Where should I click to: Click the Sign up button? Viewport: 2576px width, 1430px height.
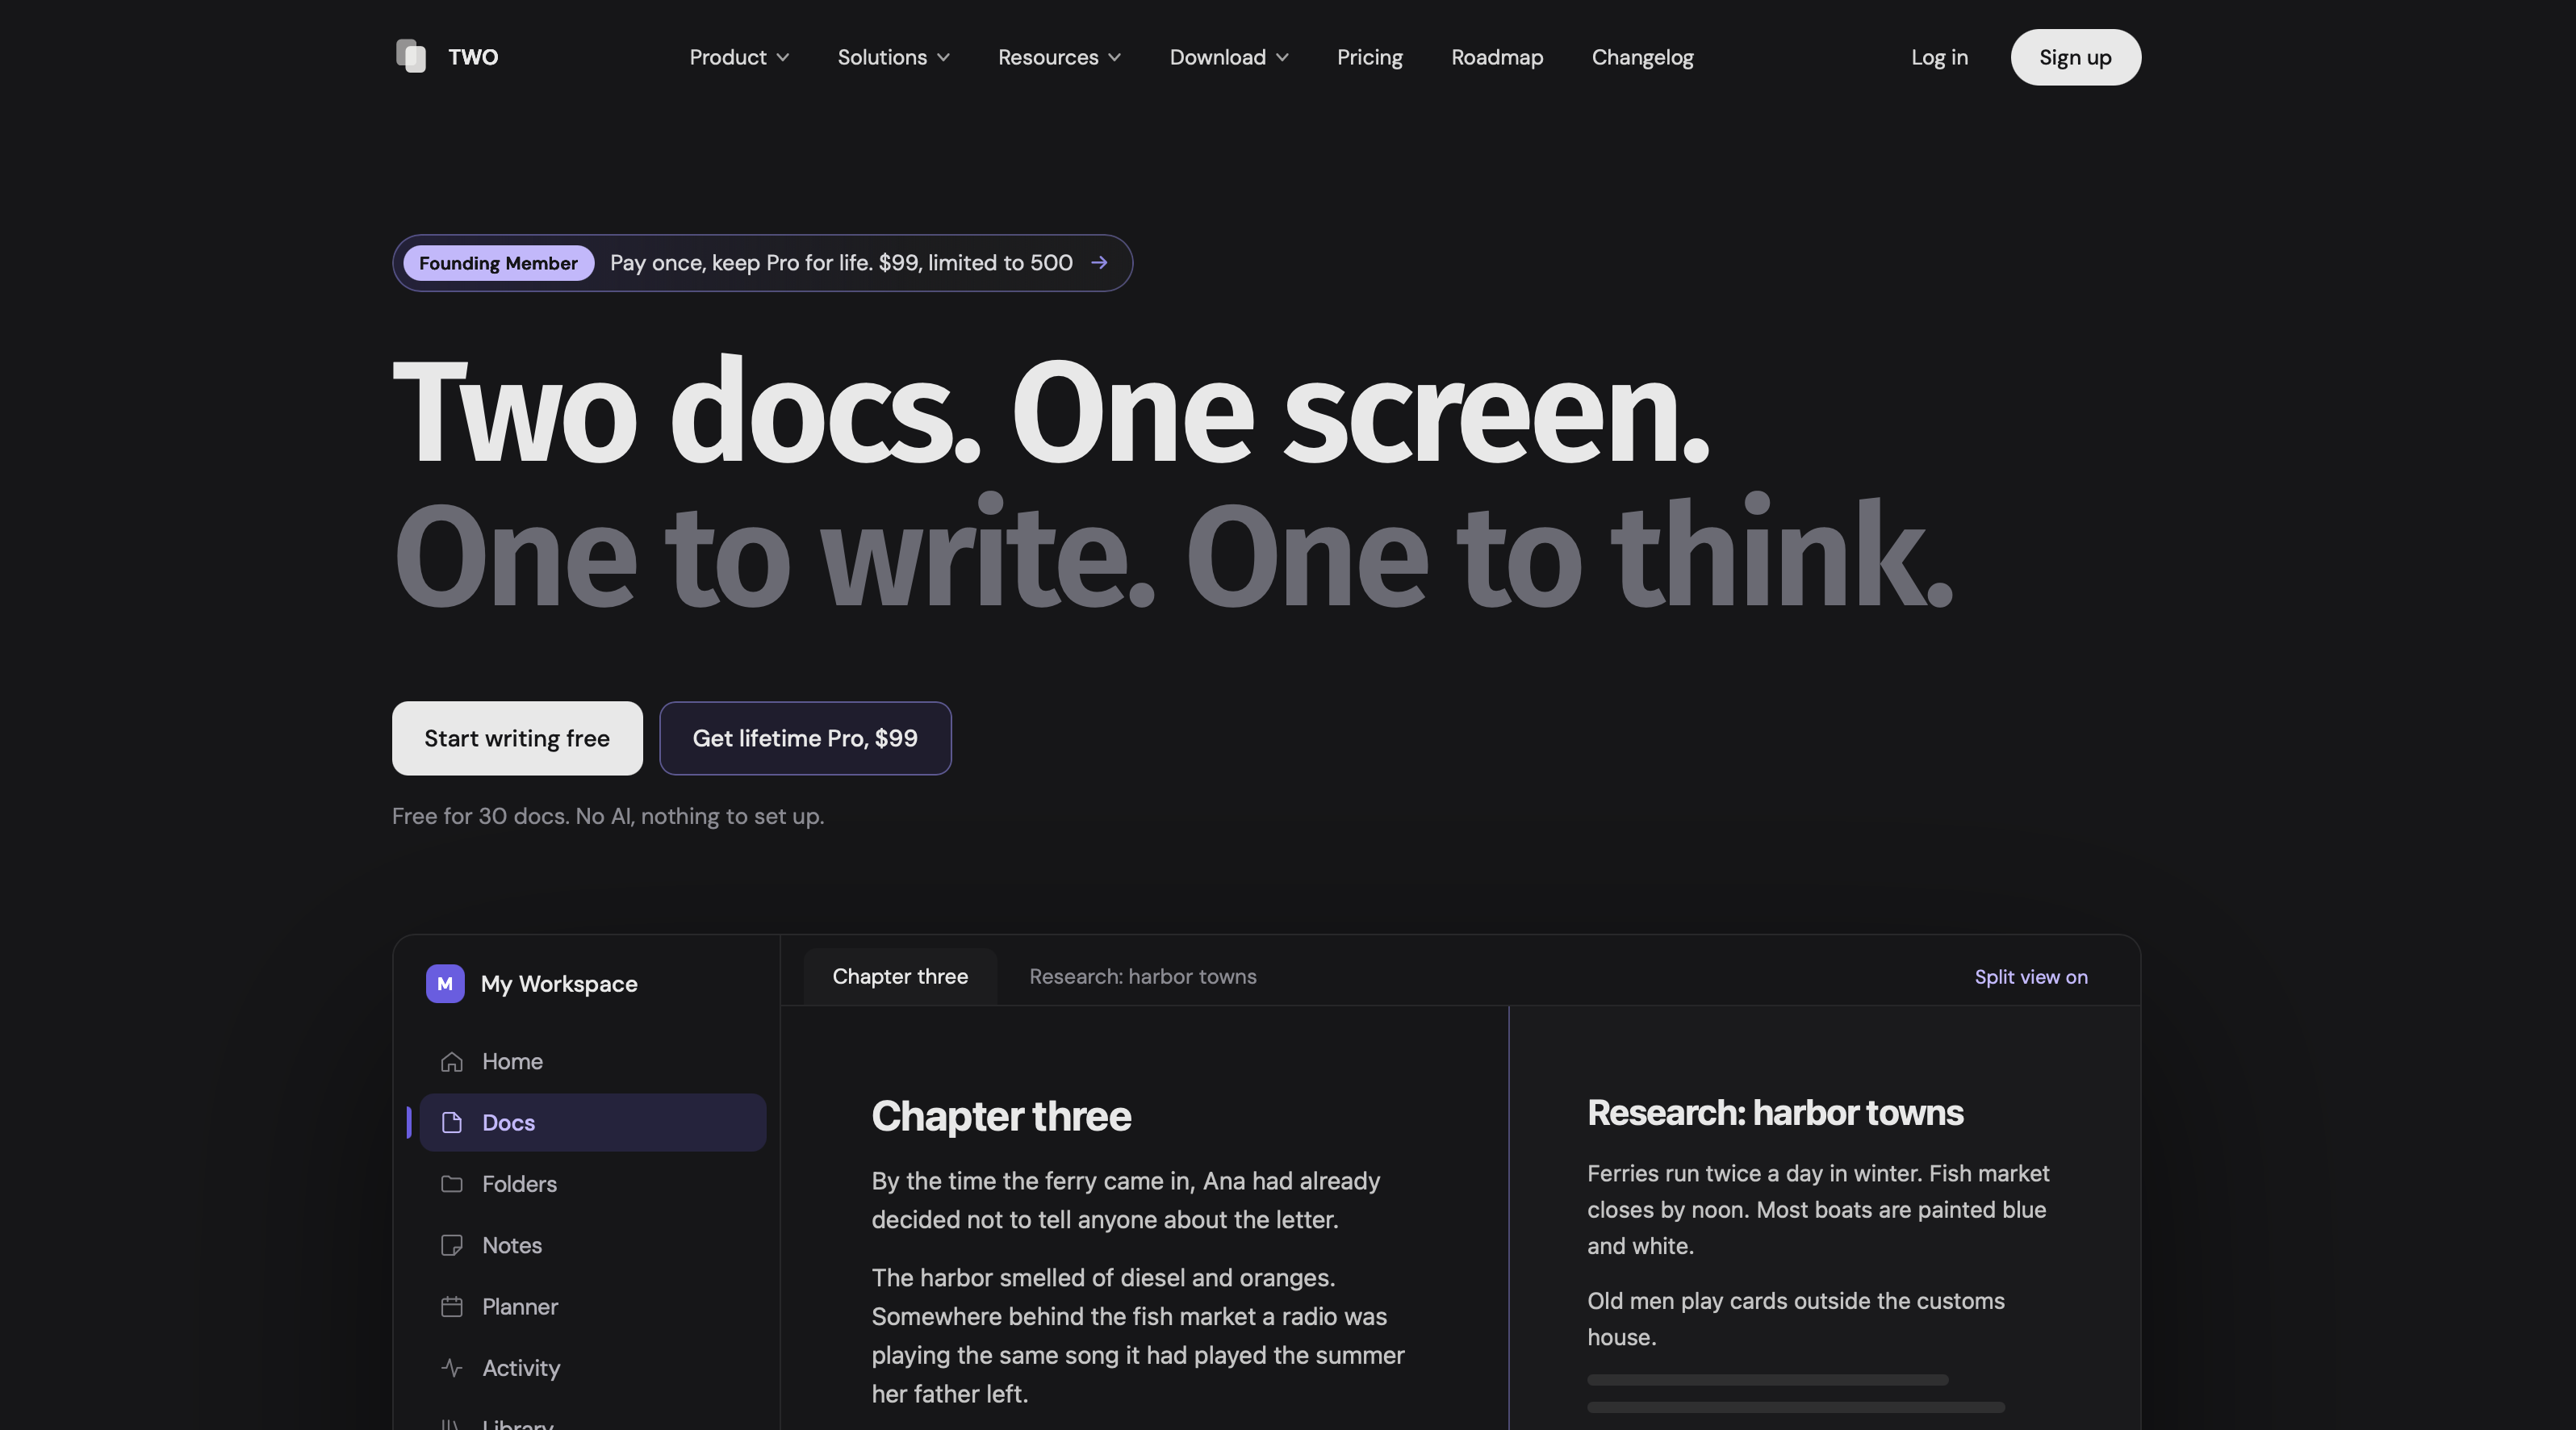click(x=2075, y=57)
